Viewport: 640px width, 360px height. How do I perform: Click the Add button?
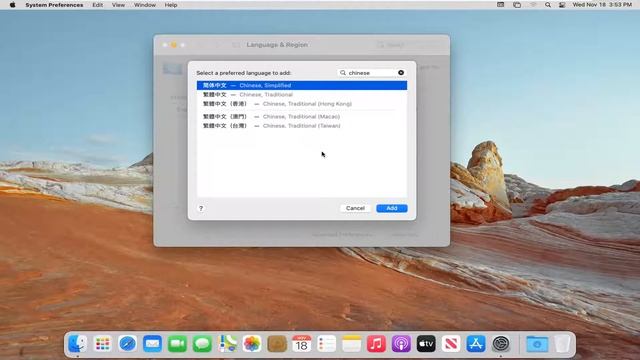[392, 208]
